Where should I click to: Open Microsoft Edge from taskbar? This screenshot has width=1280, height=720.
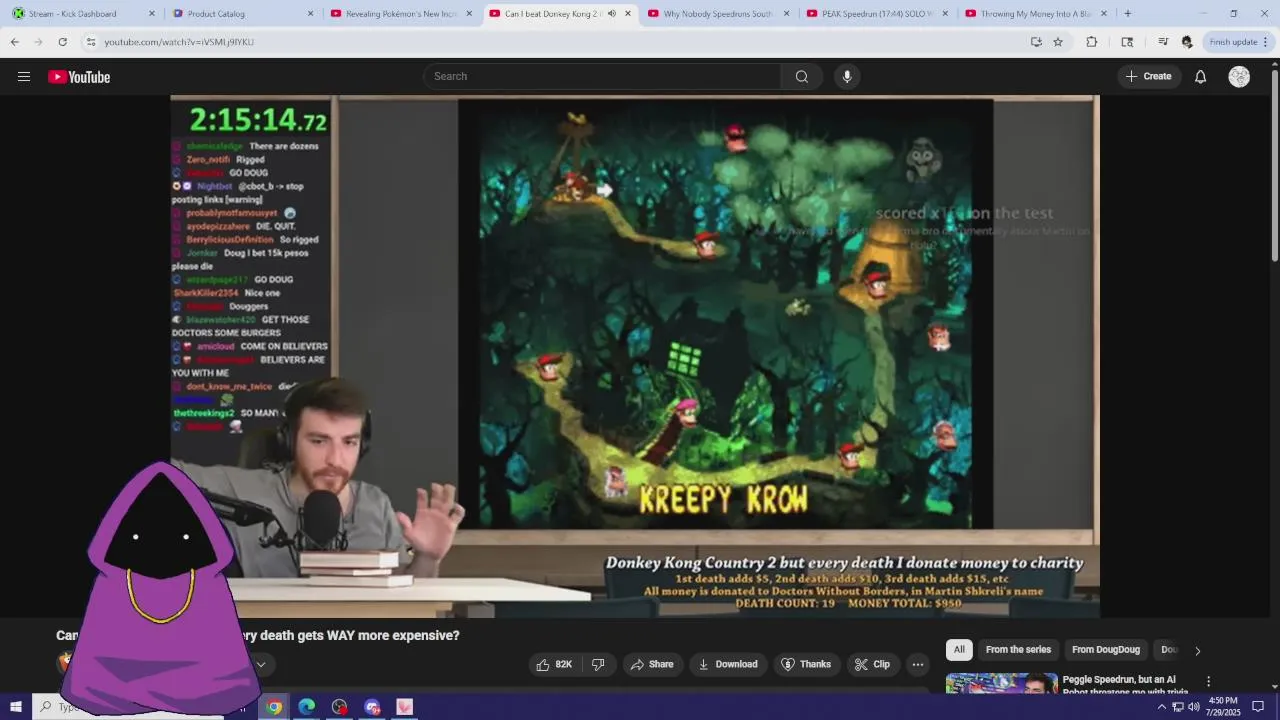pyautogui.click(x=306, y=707)
